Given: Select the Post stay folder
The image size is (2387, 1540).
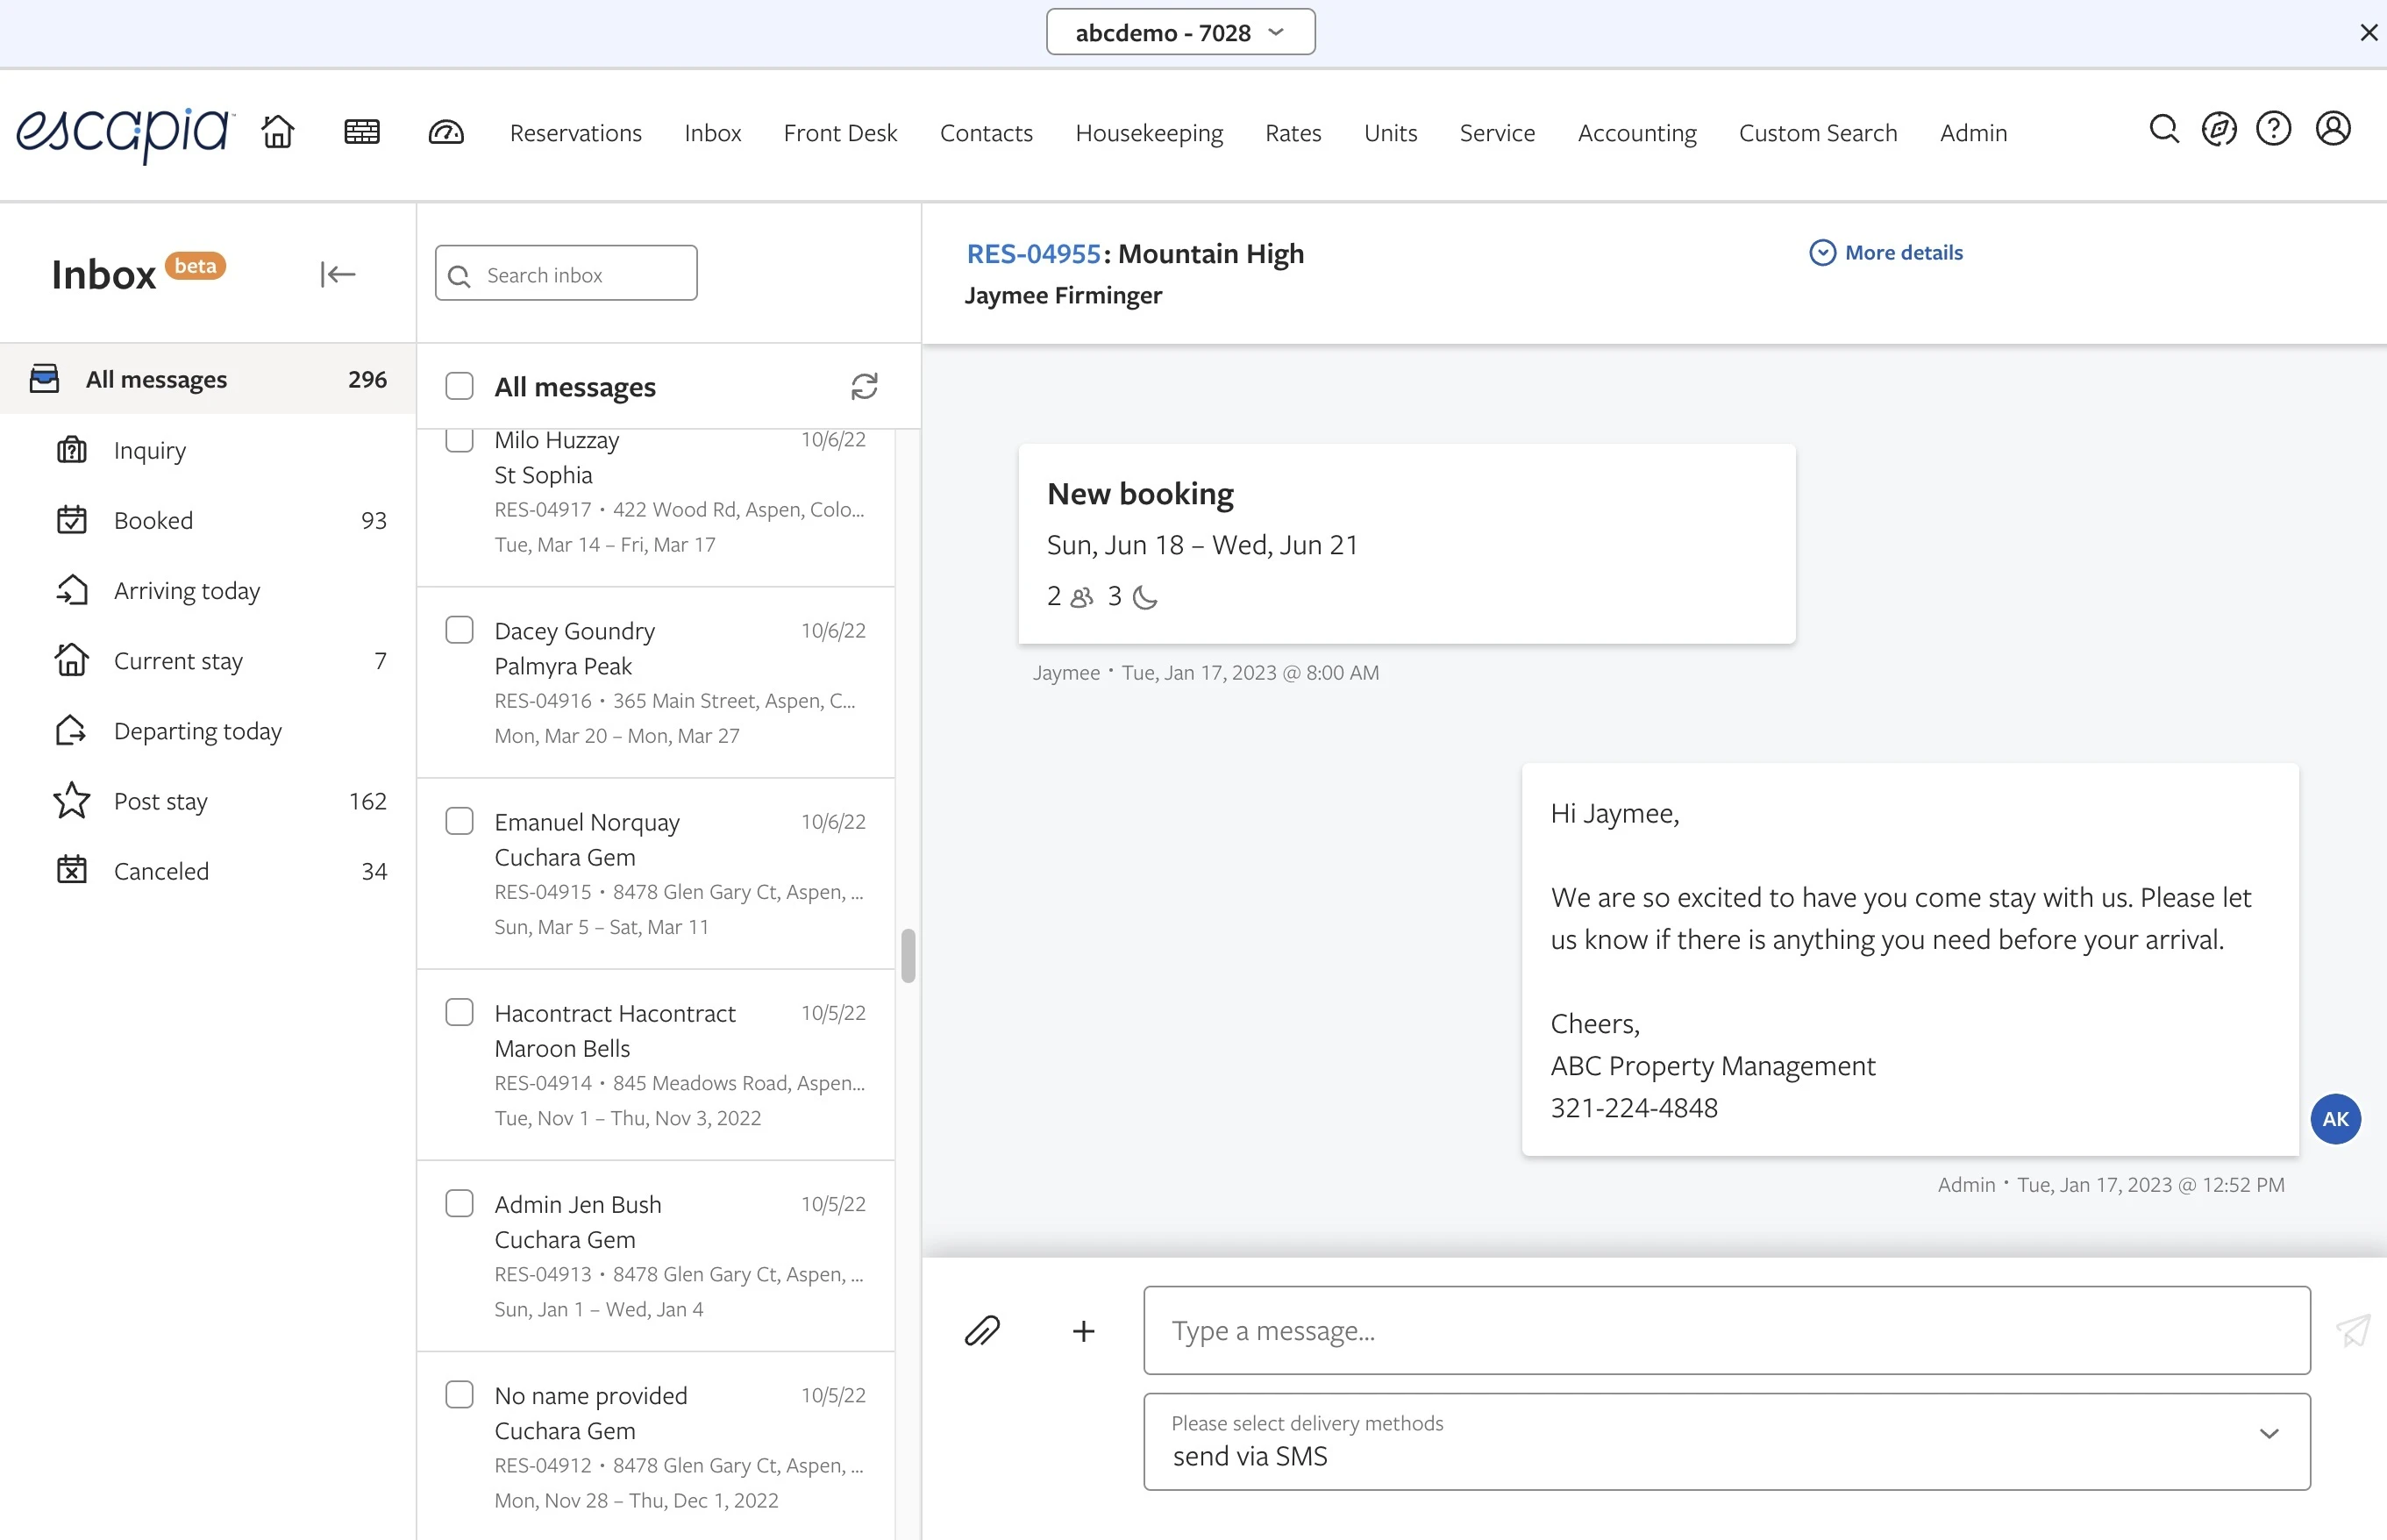Looking at the screenshot, I should [161, 801].
